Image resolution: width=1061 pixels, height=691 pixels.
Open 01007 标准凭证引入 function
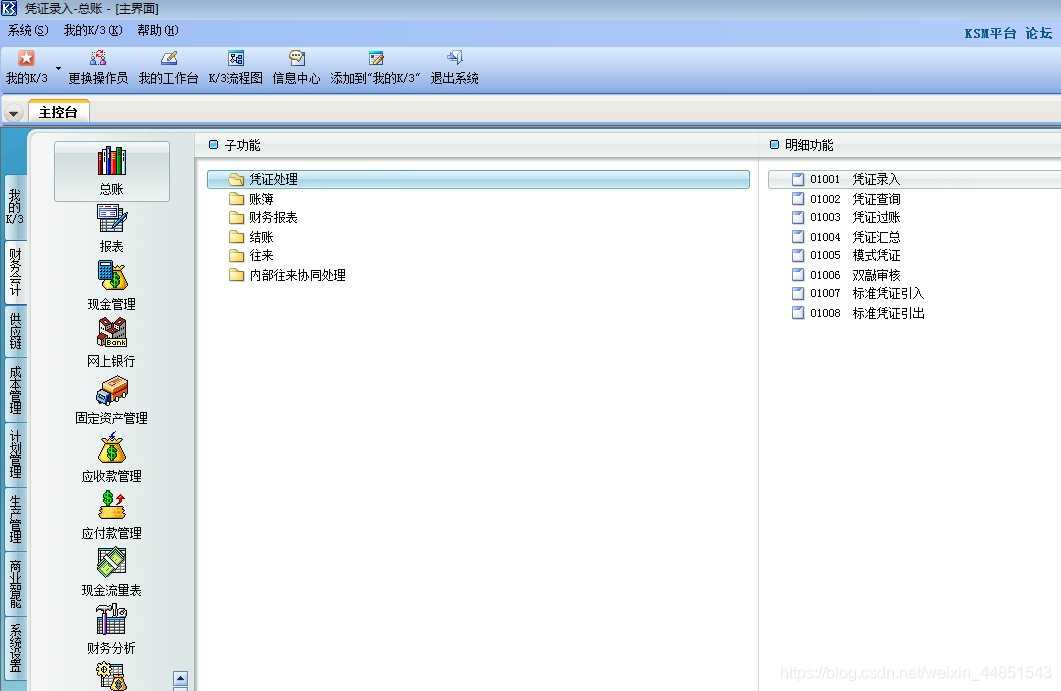click(858, 293)
